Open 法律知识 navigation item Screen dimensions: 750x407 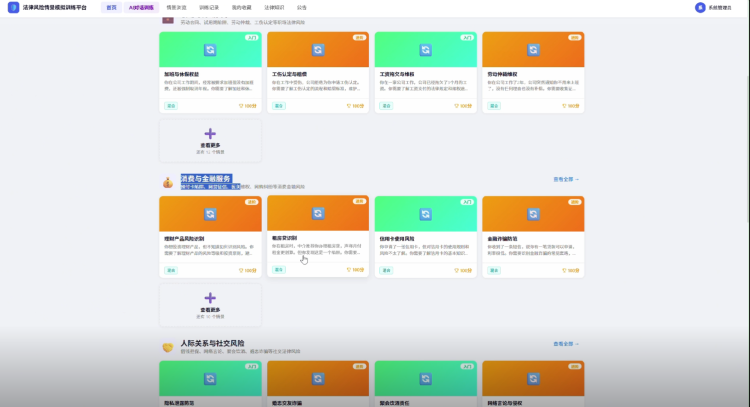click(274, 8)
